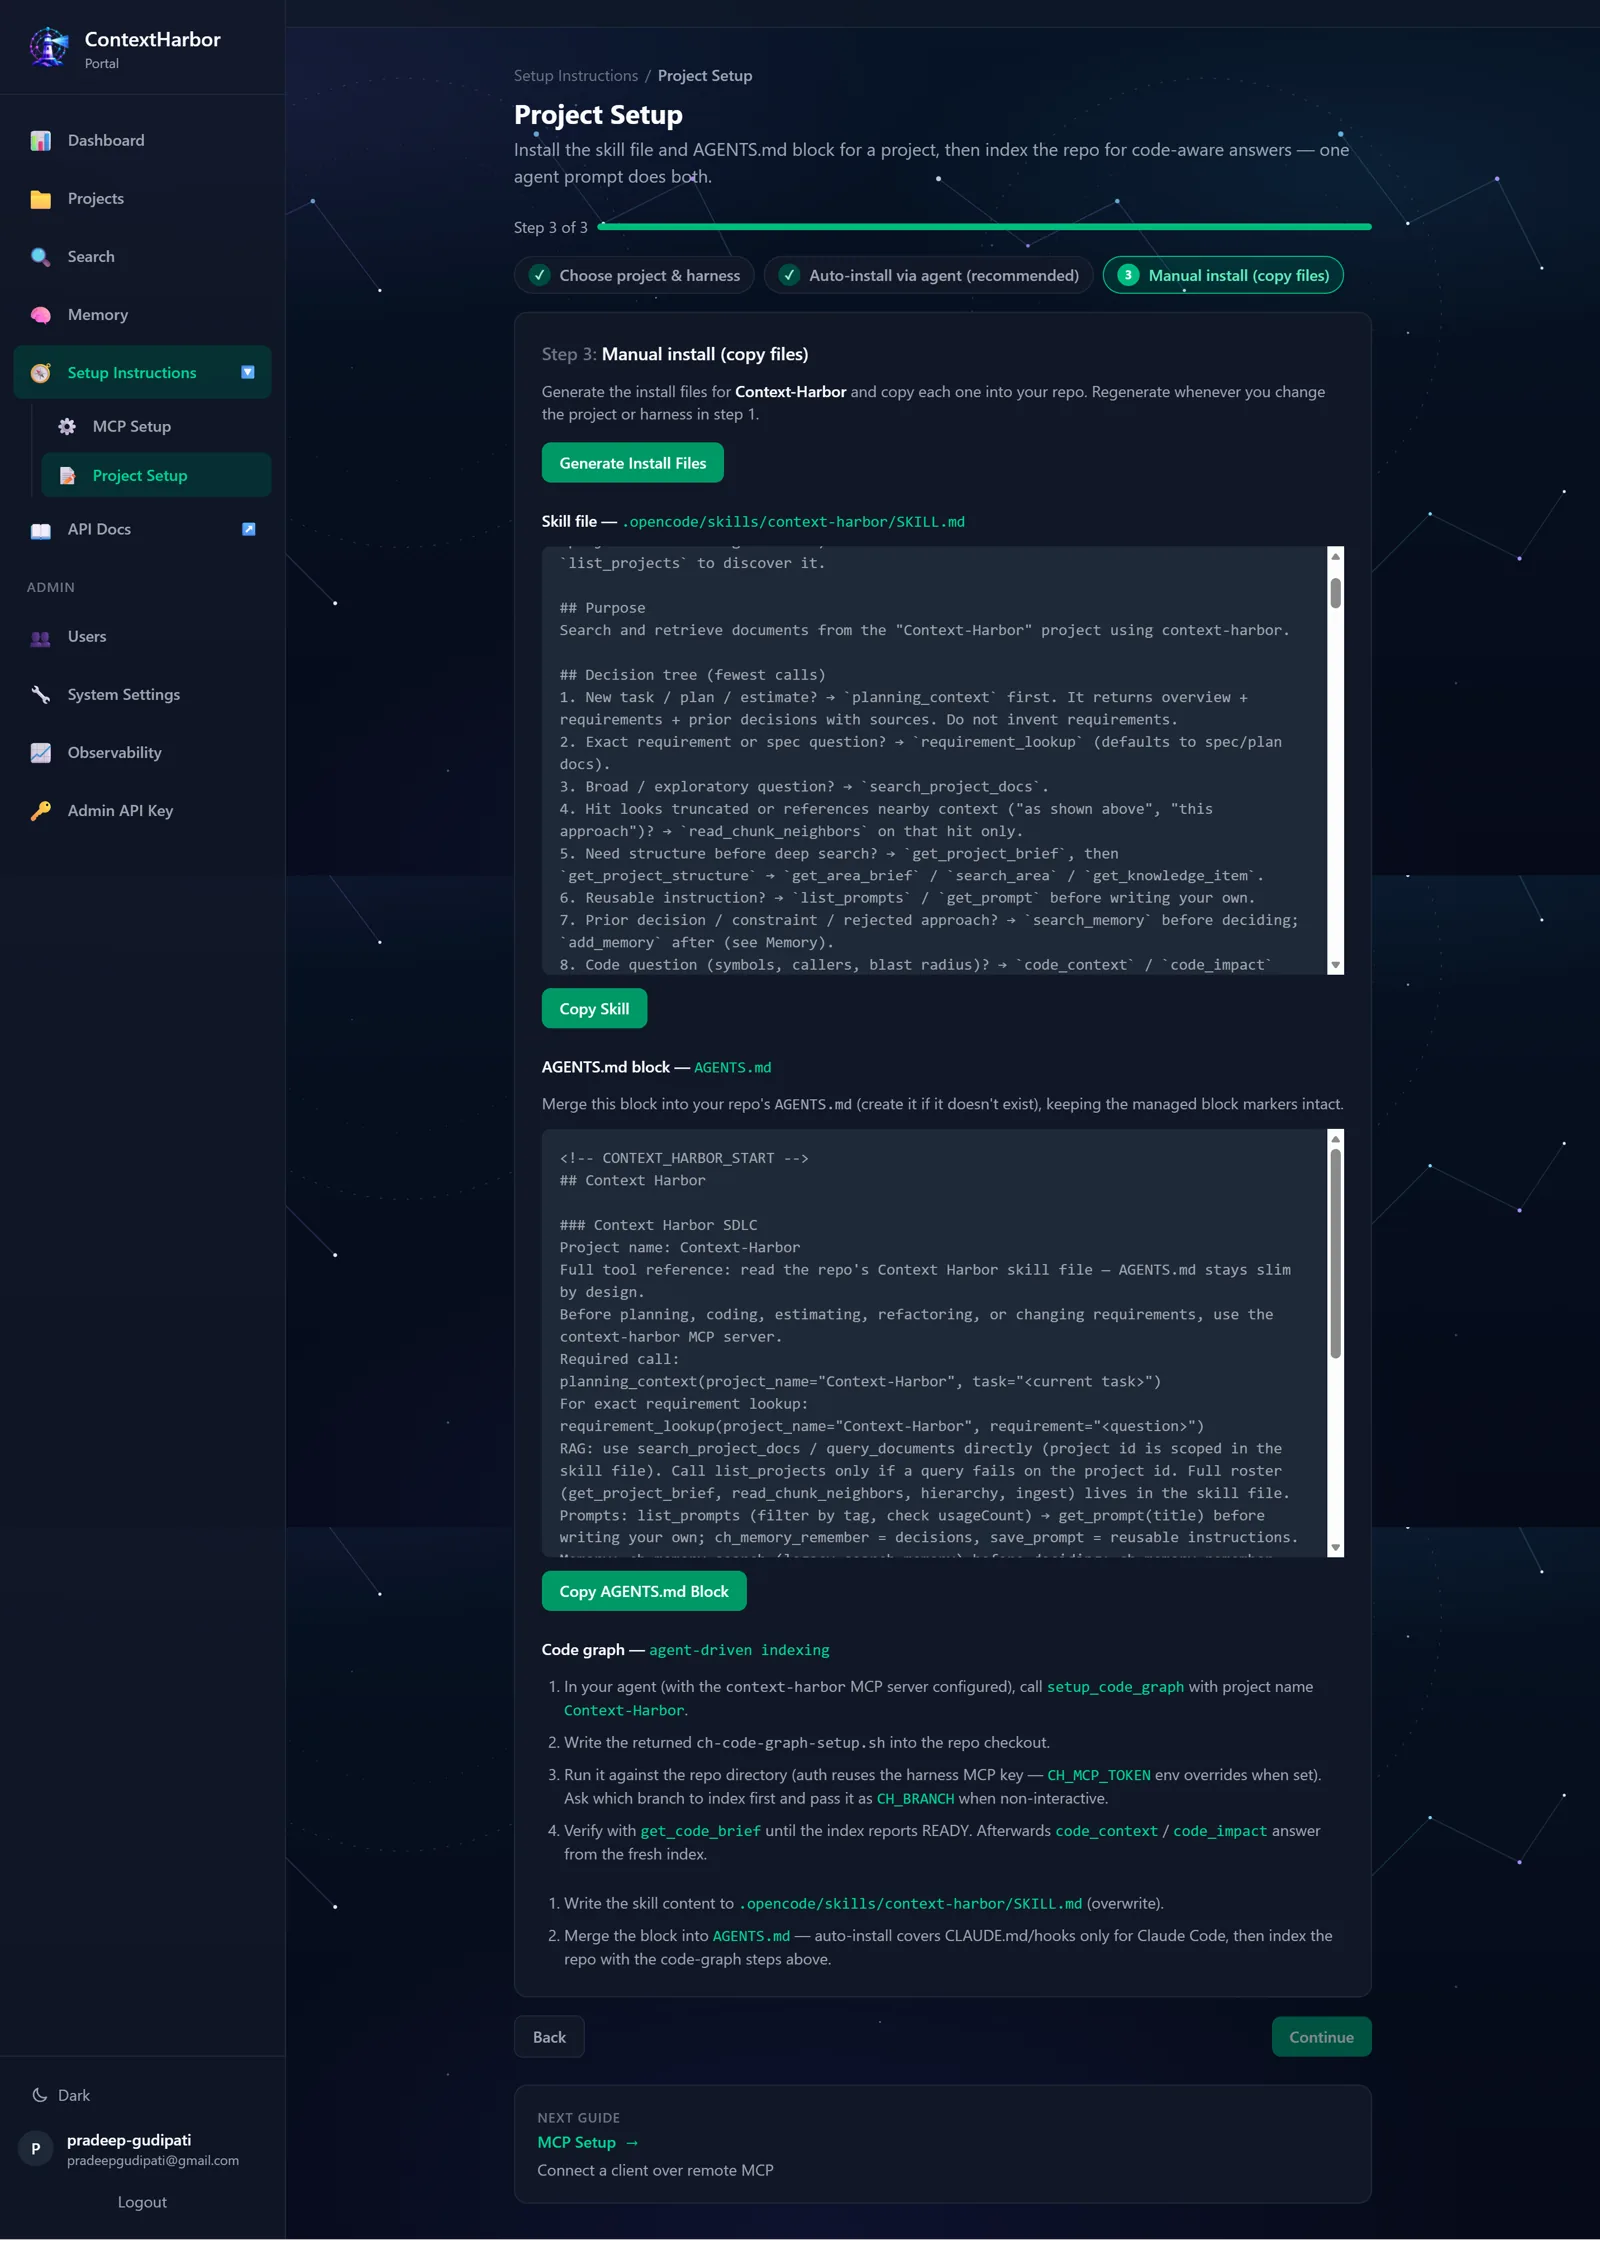1600x2241 pixels.
Task: Click the Copy AGENTS.md Block button
Action: 644,1592
